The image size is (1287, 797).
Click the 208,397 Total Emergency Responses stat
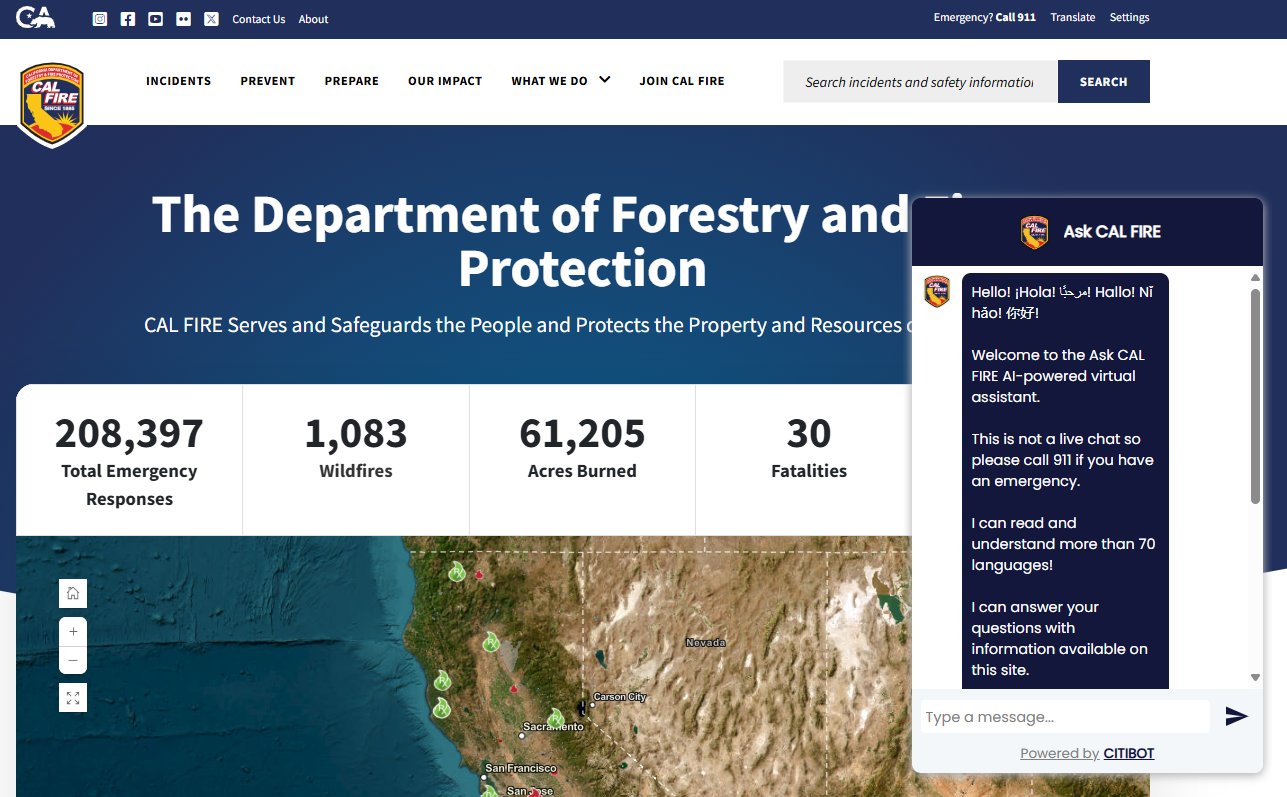(129, 461)
